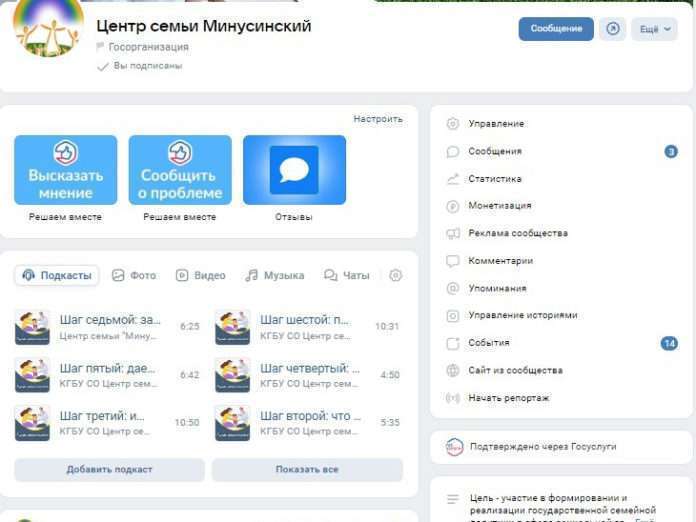The image size is (696, 522).
Task: Play podcast Шаг третий
Action: [32, 423]
